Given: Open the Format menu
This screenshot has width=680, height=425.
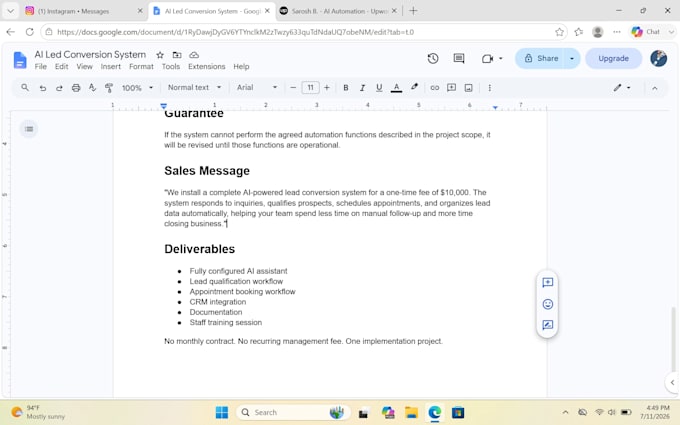Looking at the screenshot, I should [141, 67].
